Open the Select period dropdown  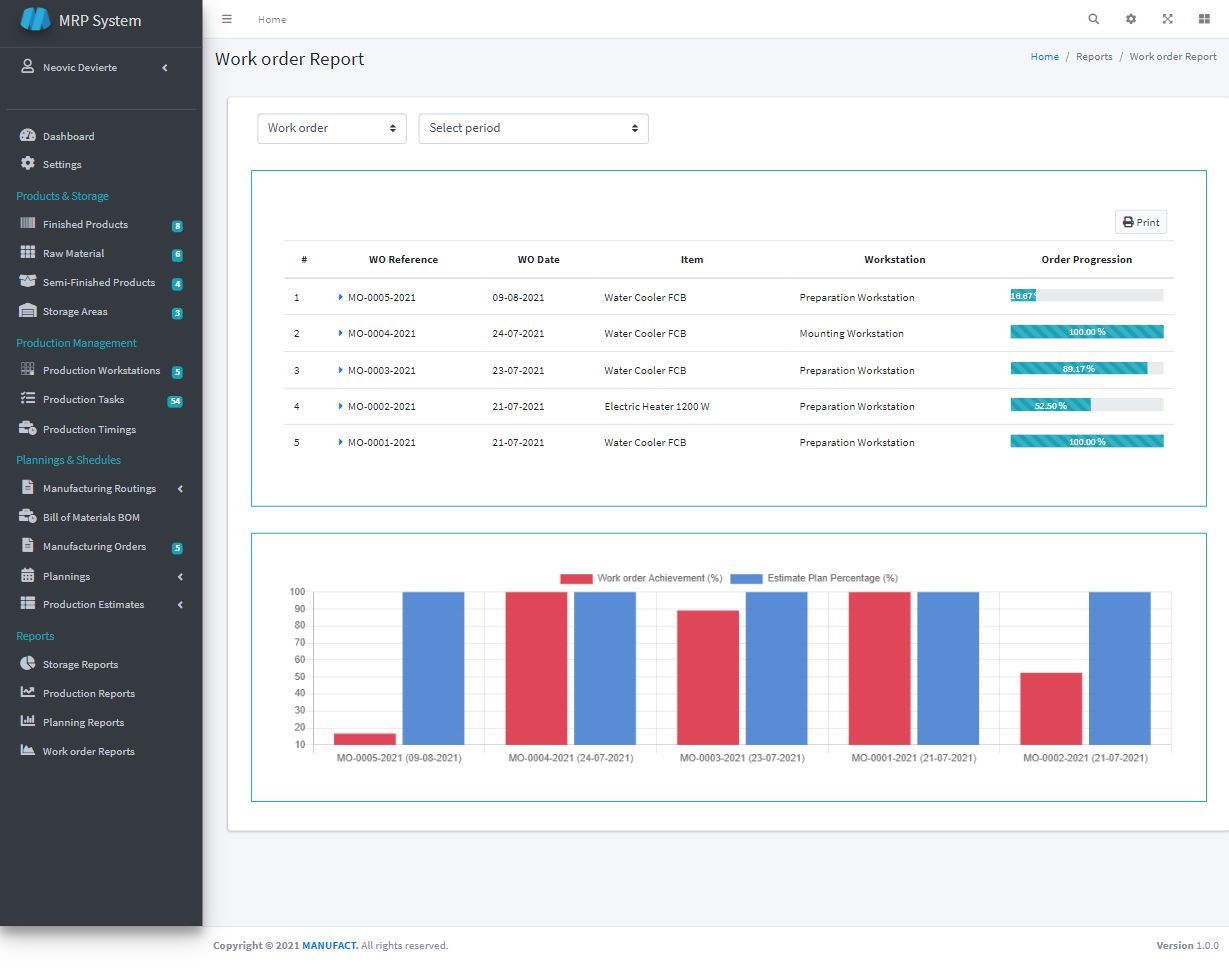(x=533, y=128)
